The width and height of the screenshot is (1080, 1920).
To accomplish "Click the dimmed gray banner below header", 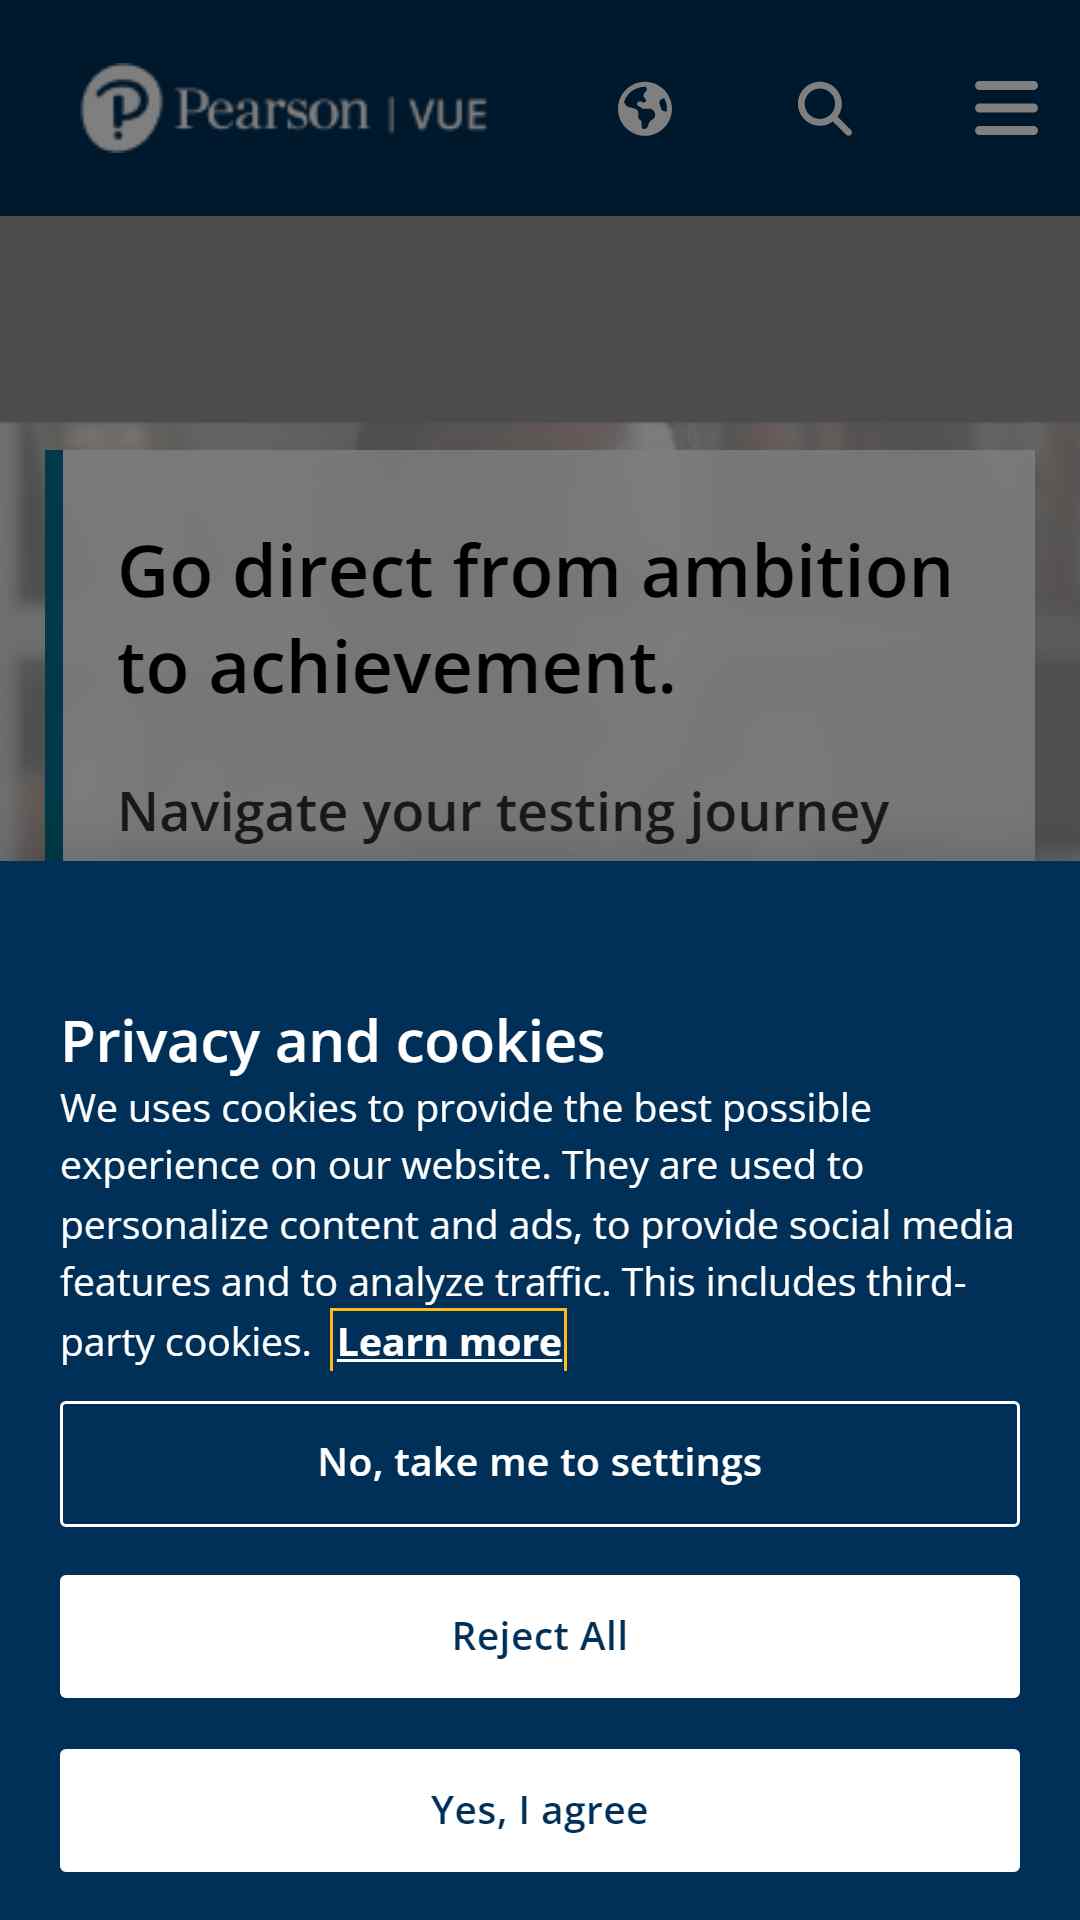I will (540, 318).
